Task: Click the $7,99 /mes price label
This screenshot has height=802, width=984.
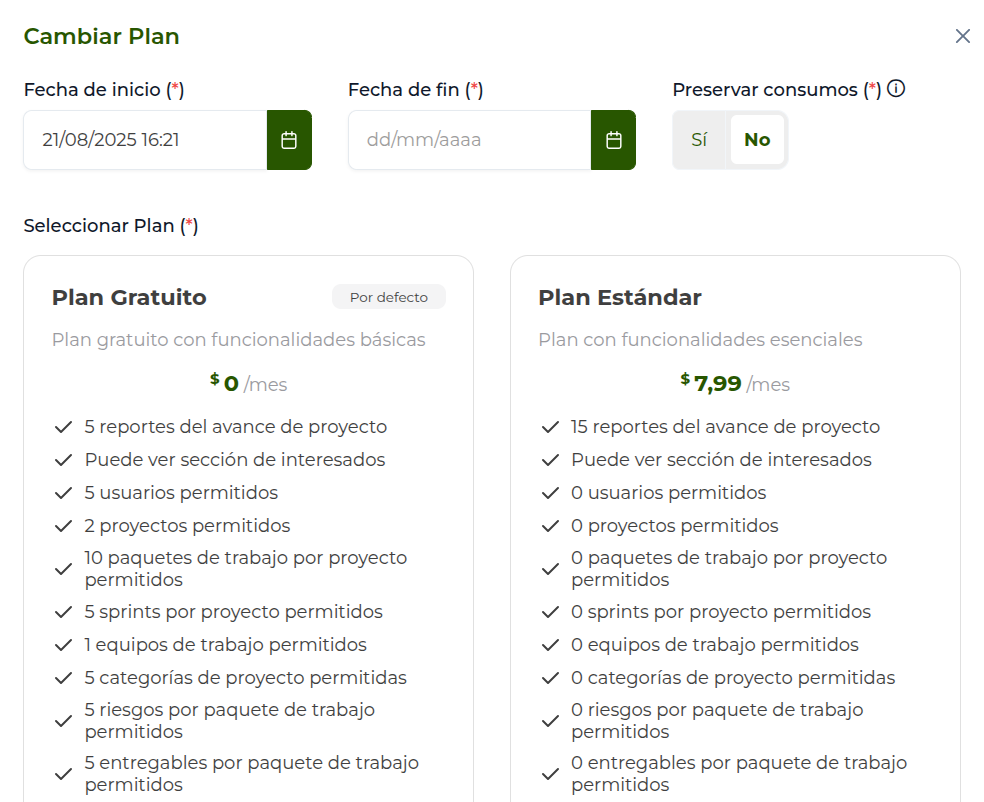Action: coord(734,383)
